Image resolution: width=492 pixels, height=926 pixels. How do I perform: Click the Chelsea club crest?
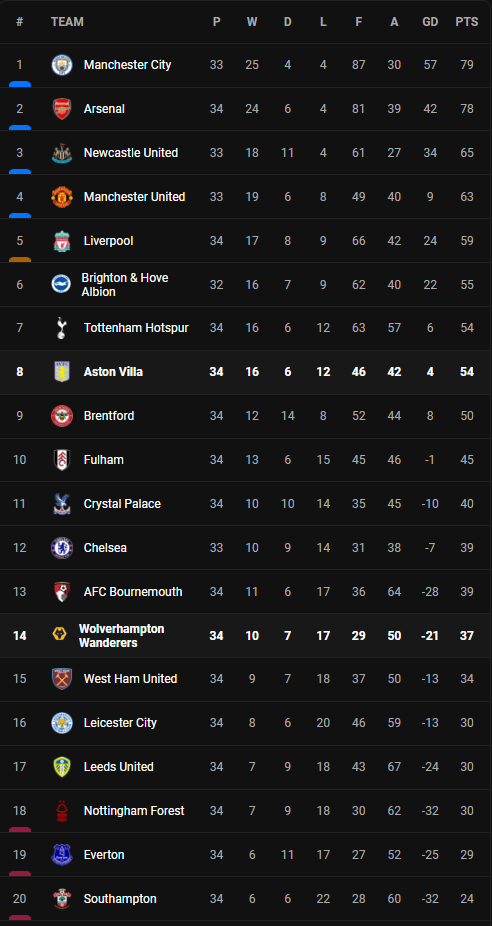click(x=61, y=547)
